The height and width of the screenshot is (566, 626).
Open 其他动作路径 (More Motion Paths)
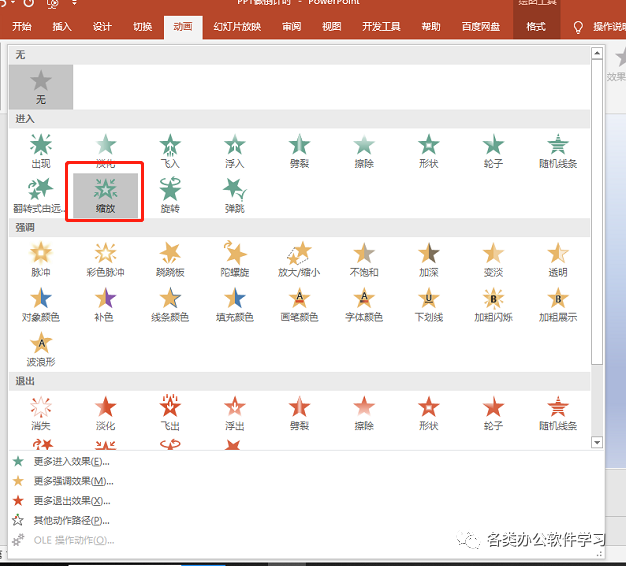(70, 520)
